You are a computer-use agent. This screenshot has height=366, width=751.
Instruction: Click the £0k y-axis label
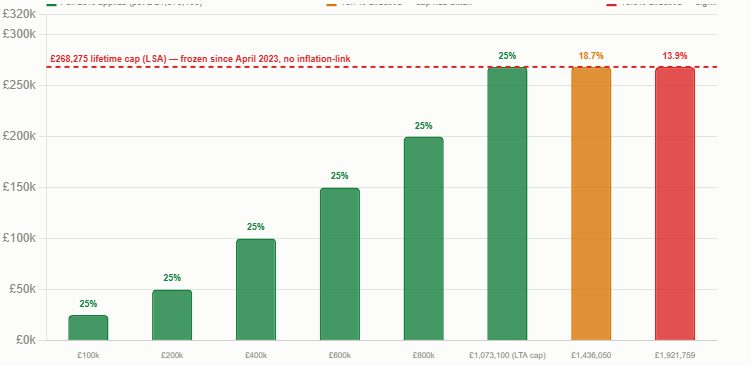[x=26, y=340]
